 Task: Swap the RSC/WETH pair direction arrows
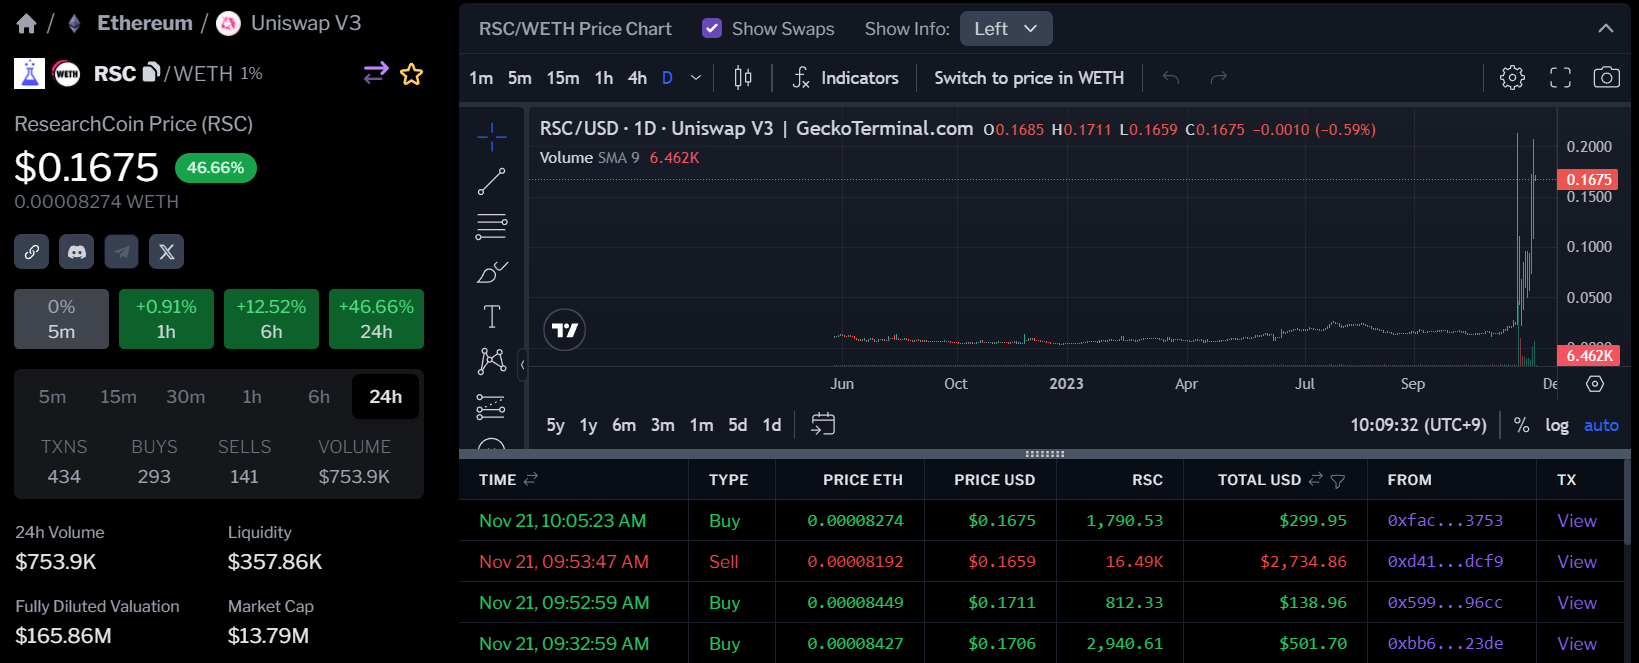click(x=376, y=73)
